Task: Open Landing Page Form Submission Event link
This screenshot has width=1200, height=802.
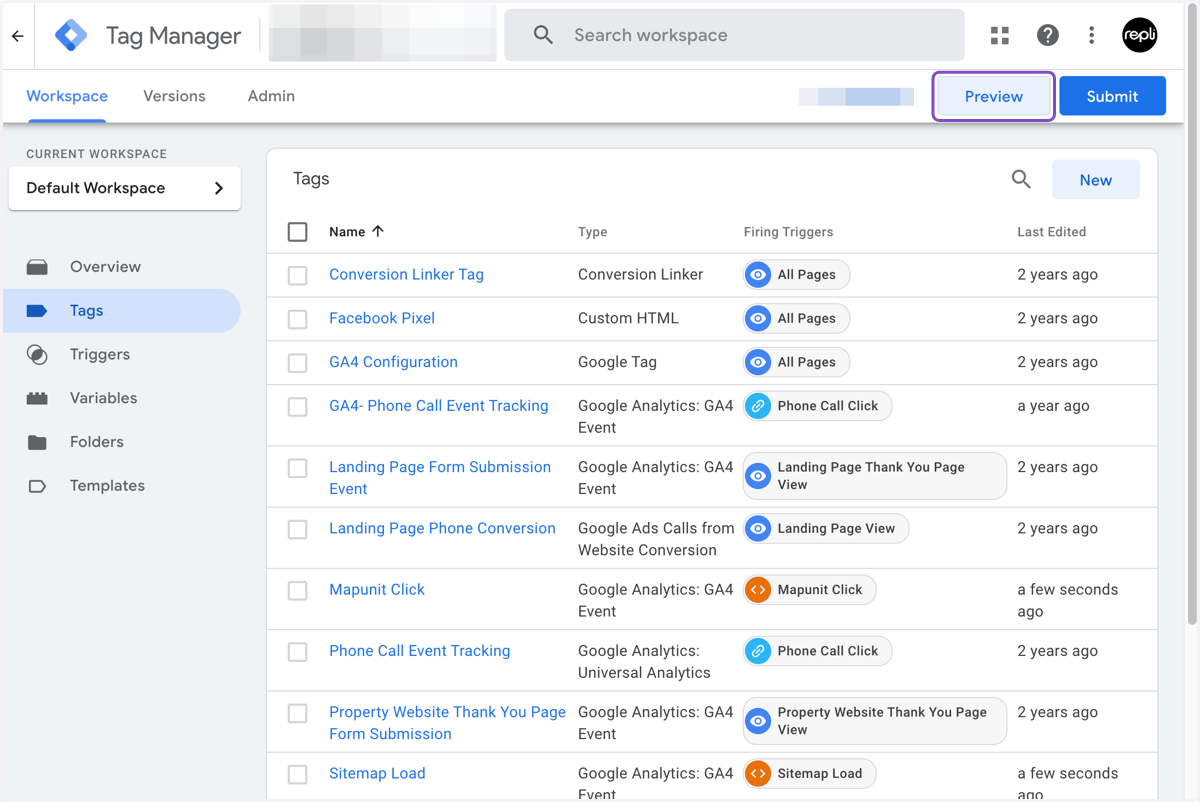Action: [x=440, y=478]
